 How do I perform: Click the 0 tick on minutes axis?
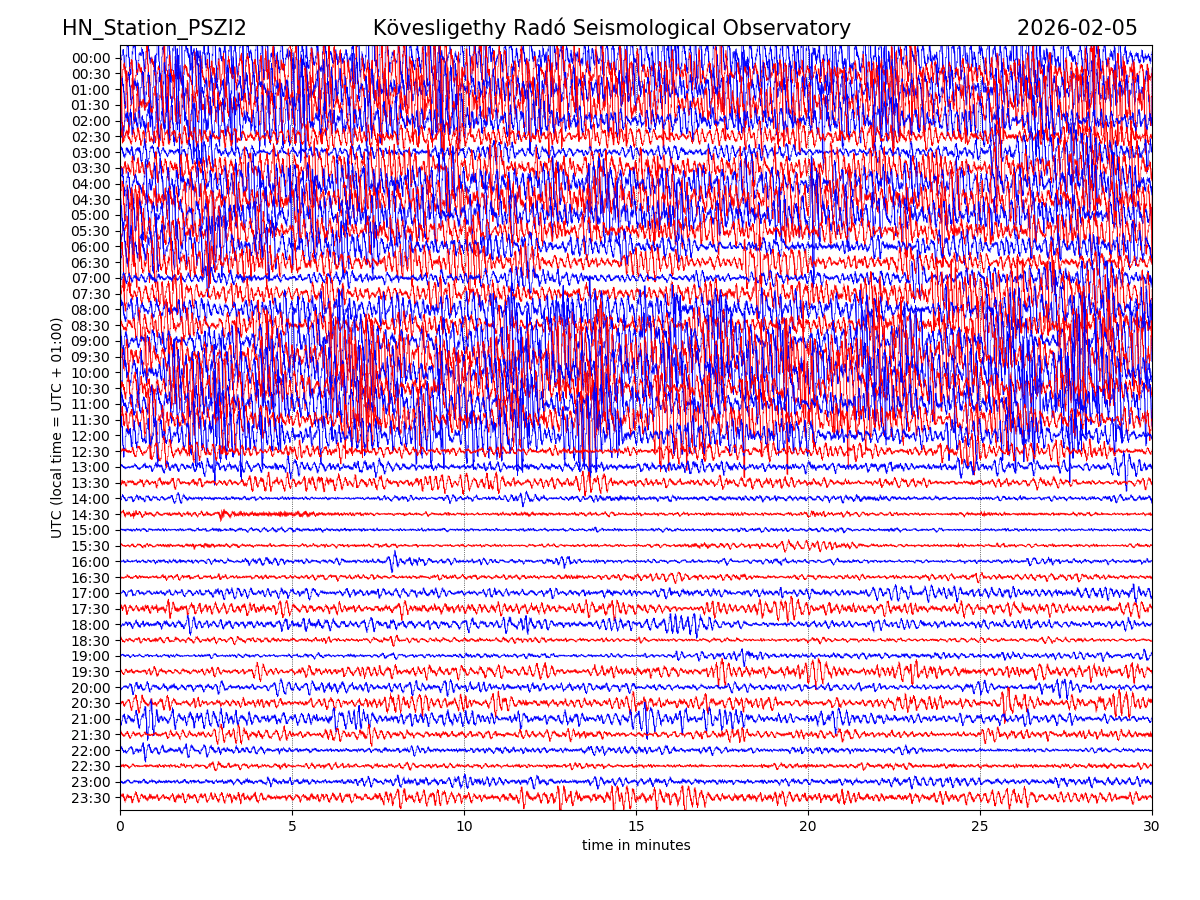coord(120,826)
